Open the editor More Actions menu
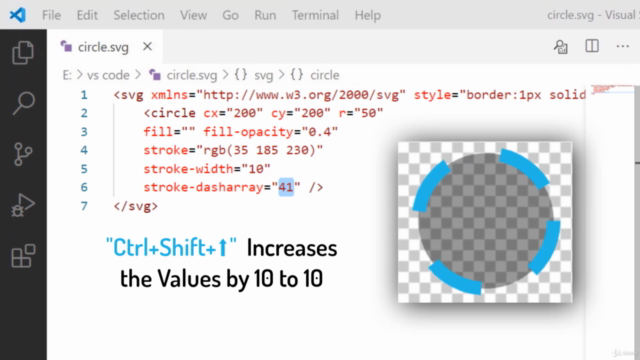Image resolution: width=640 pixels, height=360 pixels. (622, 46)
